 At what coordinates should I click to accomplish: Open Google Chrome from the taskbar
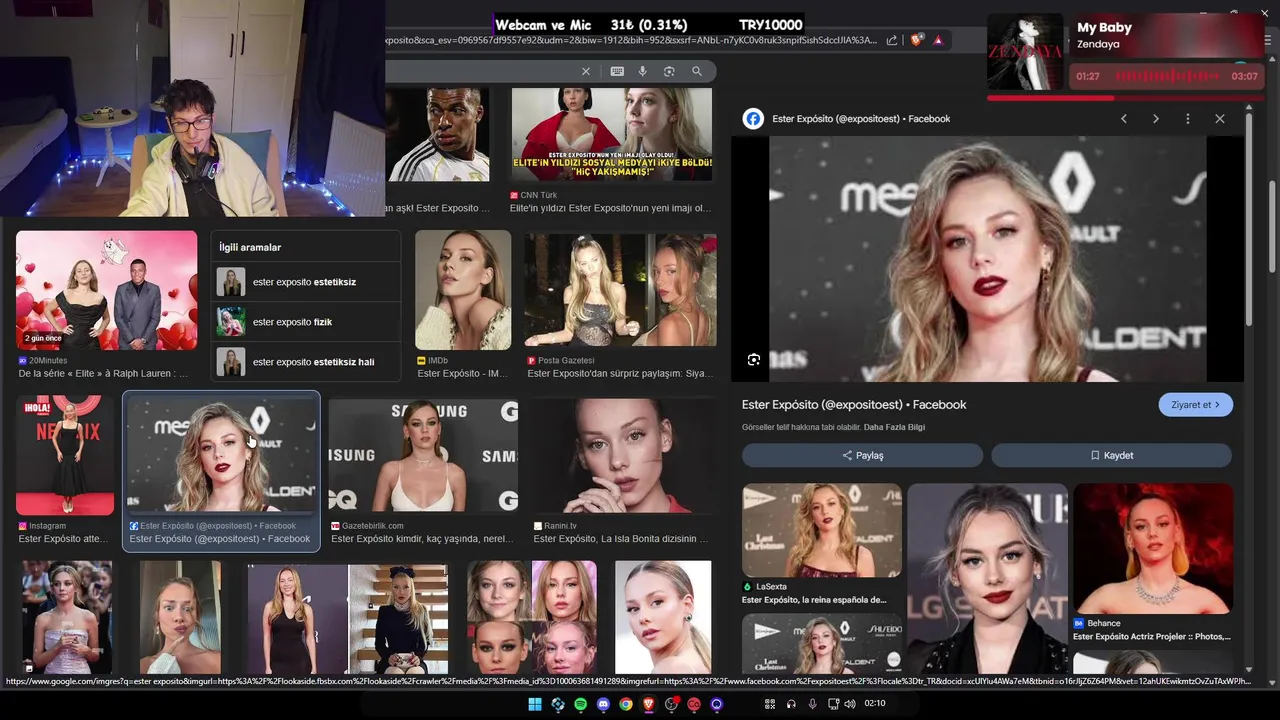tap(626, 704)
